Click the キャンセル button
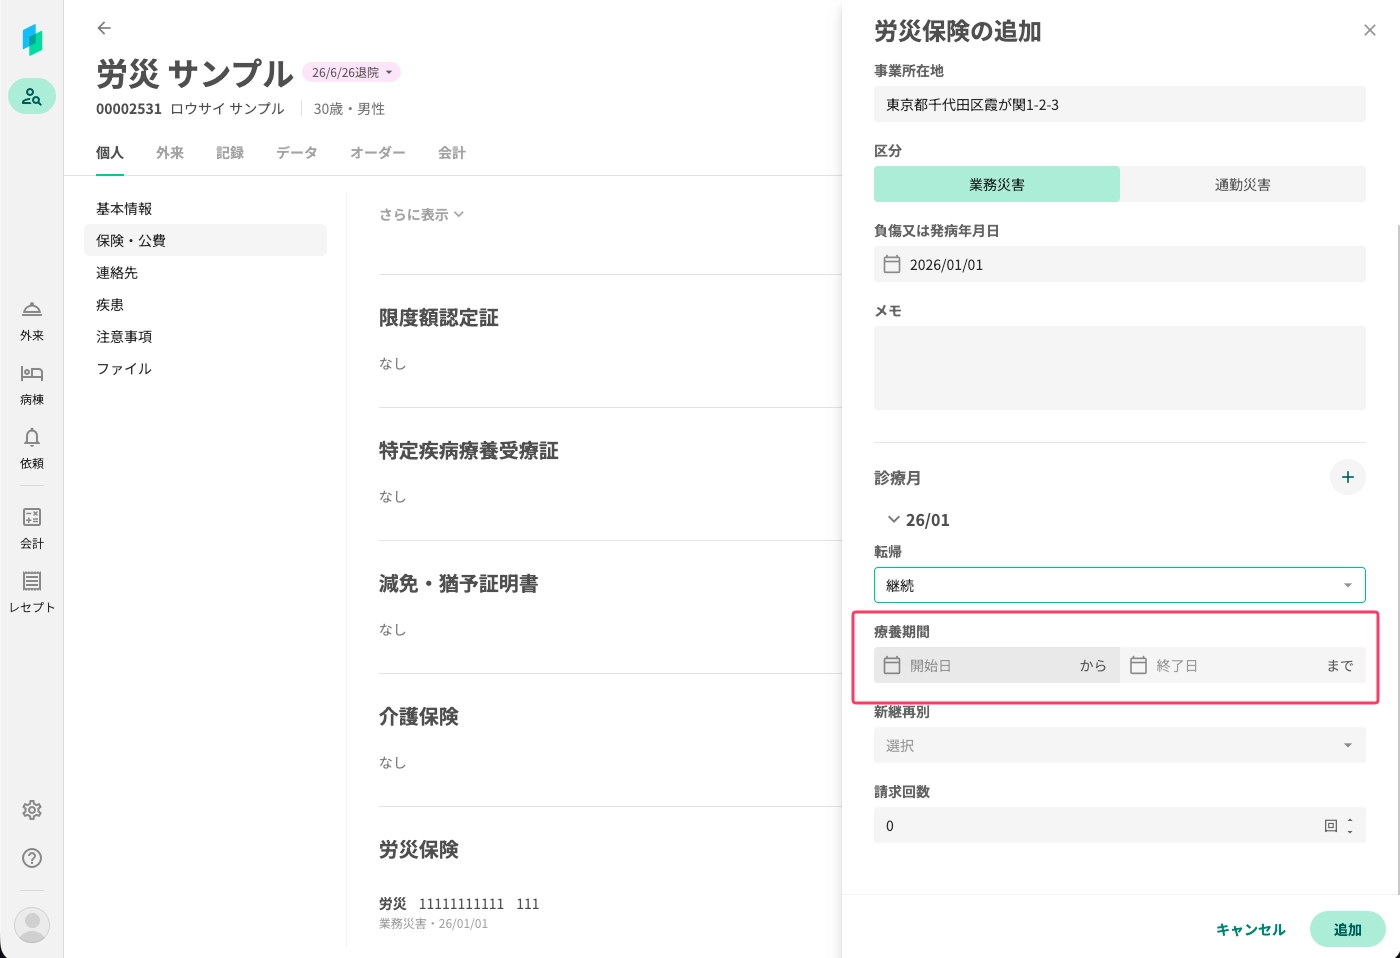Image resolution: width=1400 pixels, height=958 pixels. pyautogui.click(x=1250, y=929)
